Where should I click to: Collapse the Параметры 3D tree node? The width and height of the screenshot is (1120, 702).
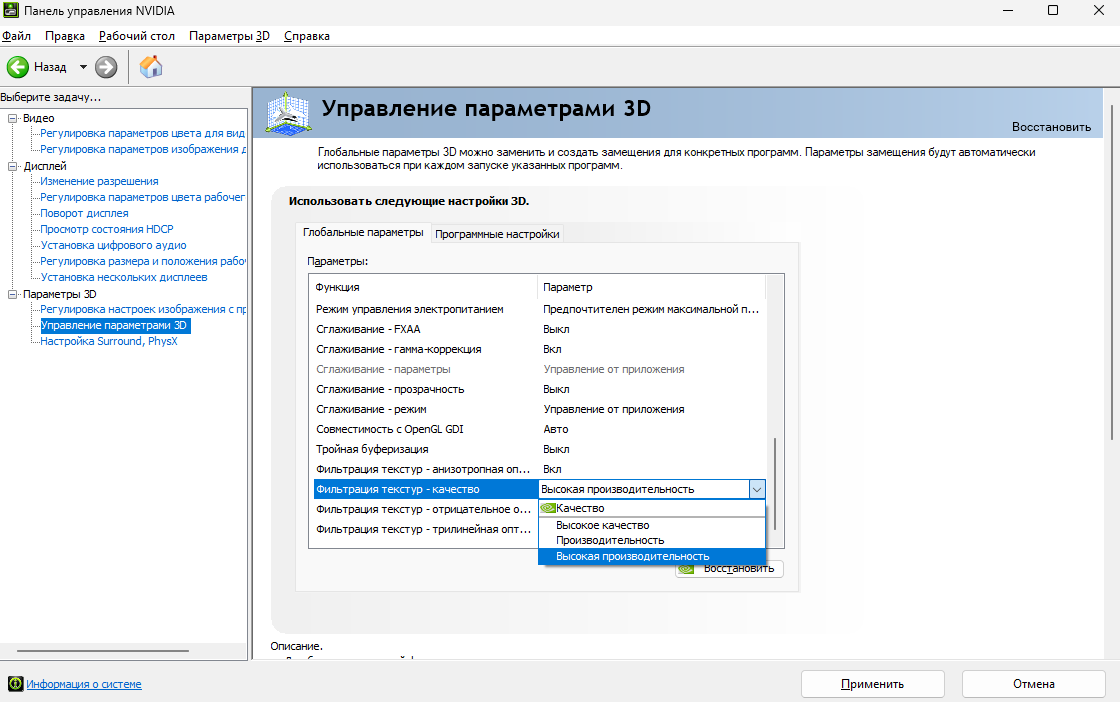(x=12, y=294)
